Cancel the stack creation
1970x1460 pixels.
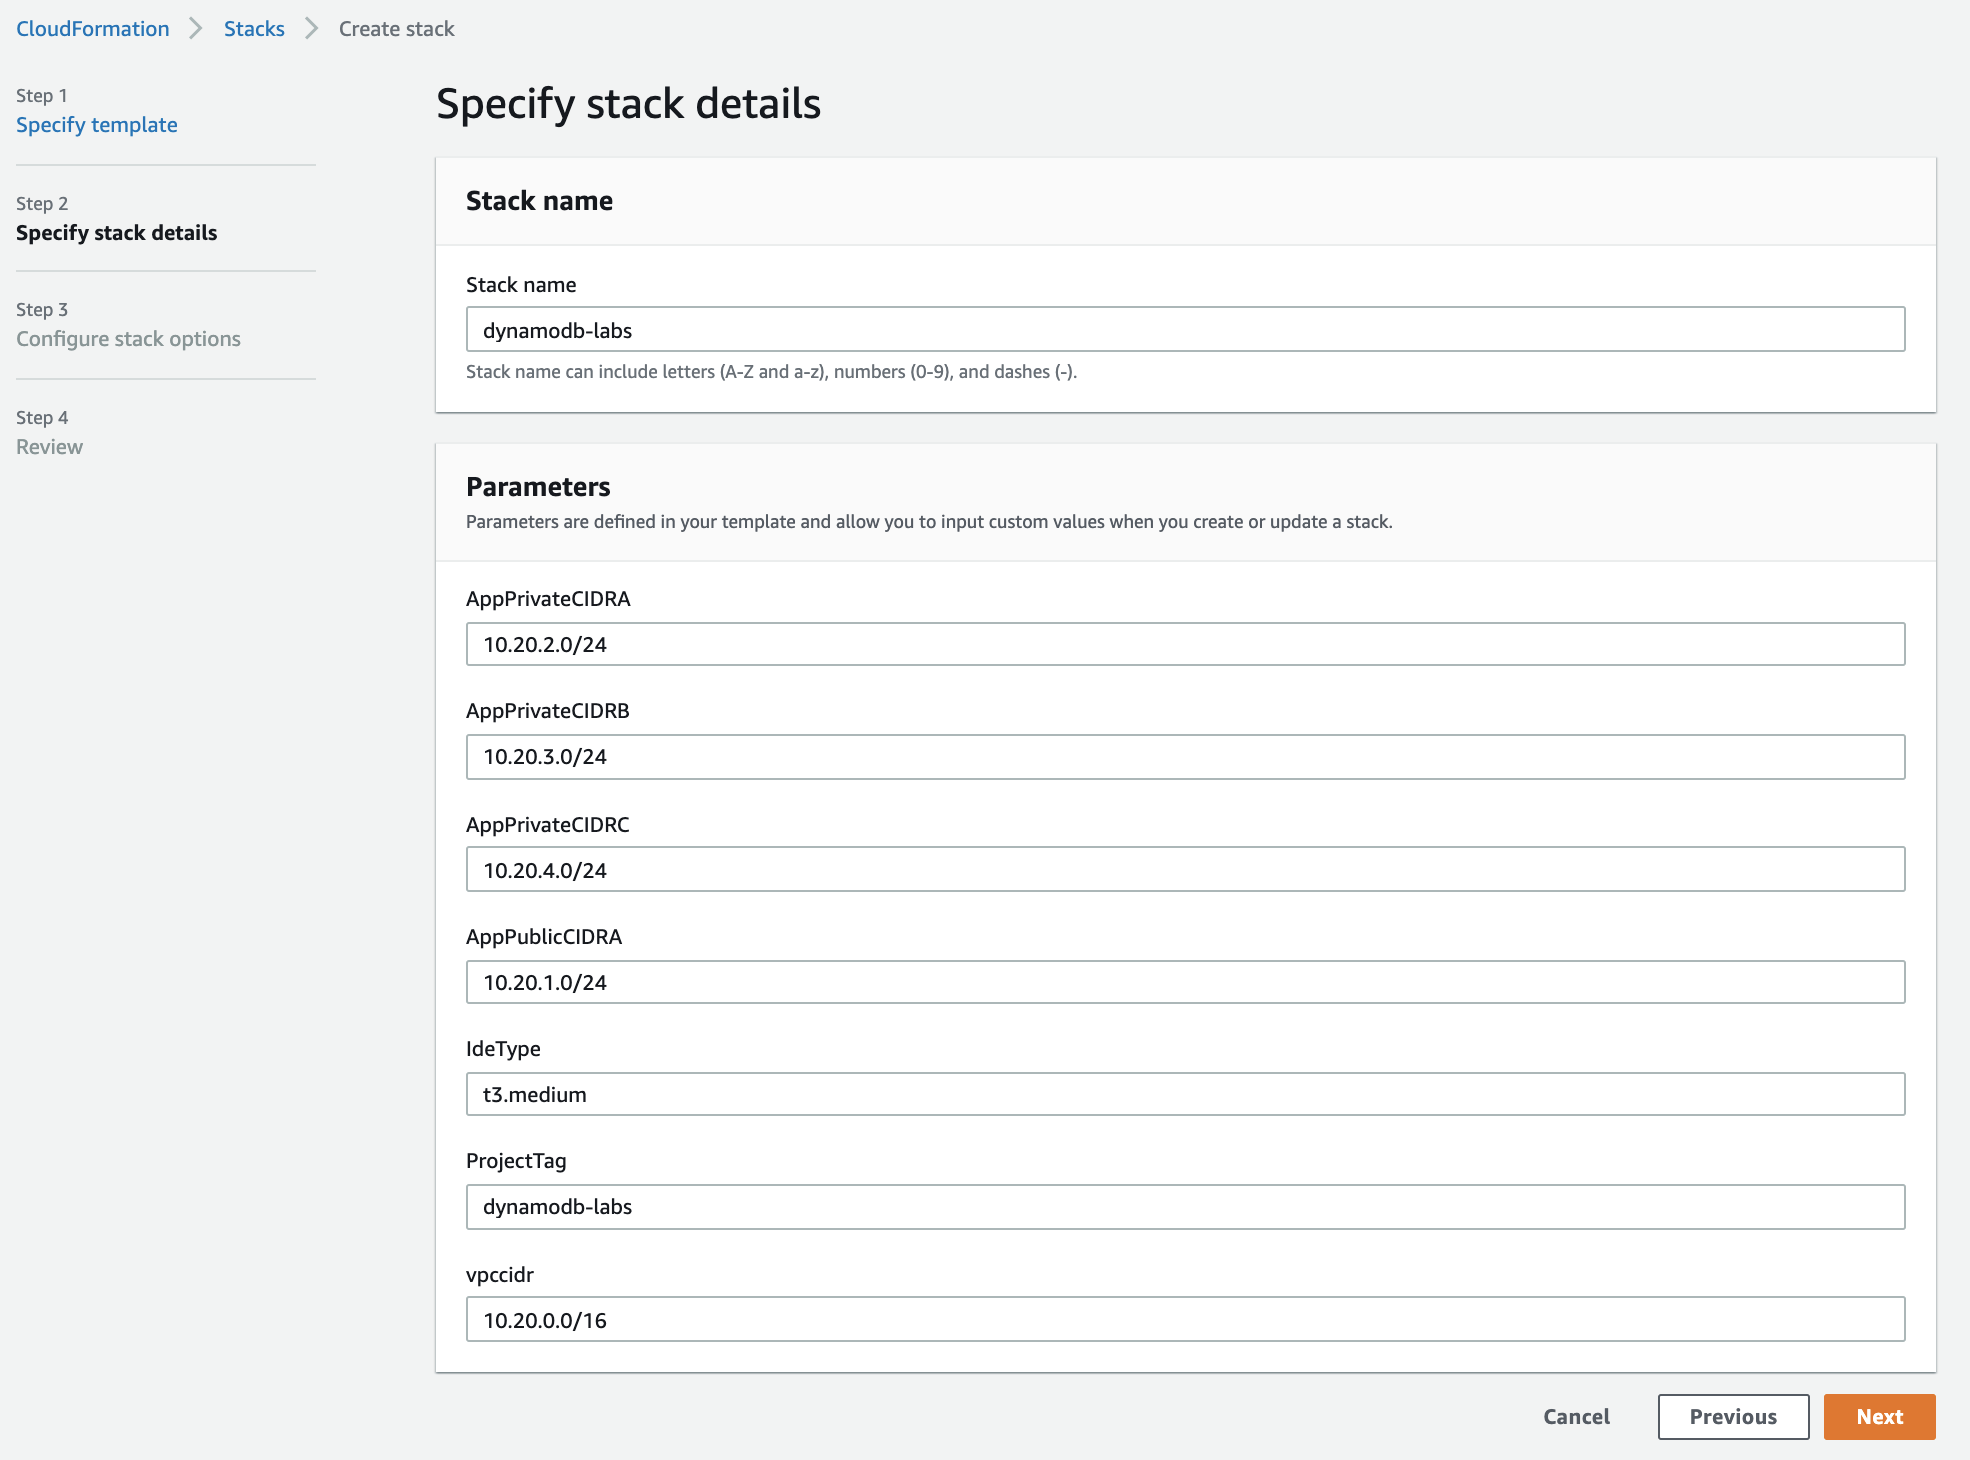1576,1417
